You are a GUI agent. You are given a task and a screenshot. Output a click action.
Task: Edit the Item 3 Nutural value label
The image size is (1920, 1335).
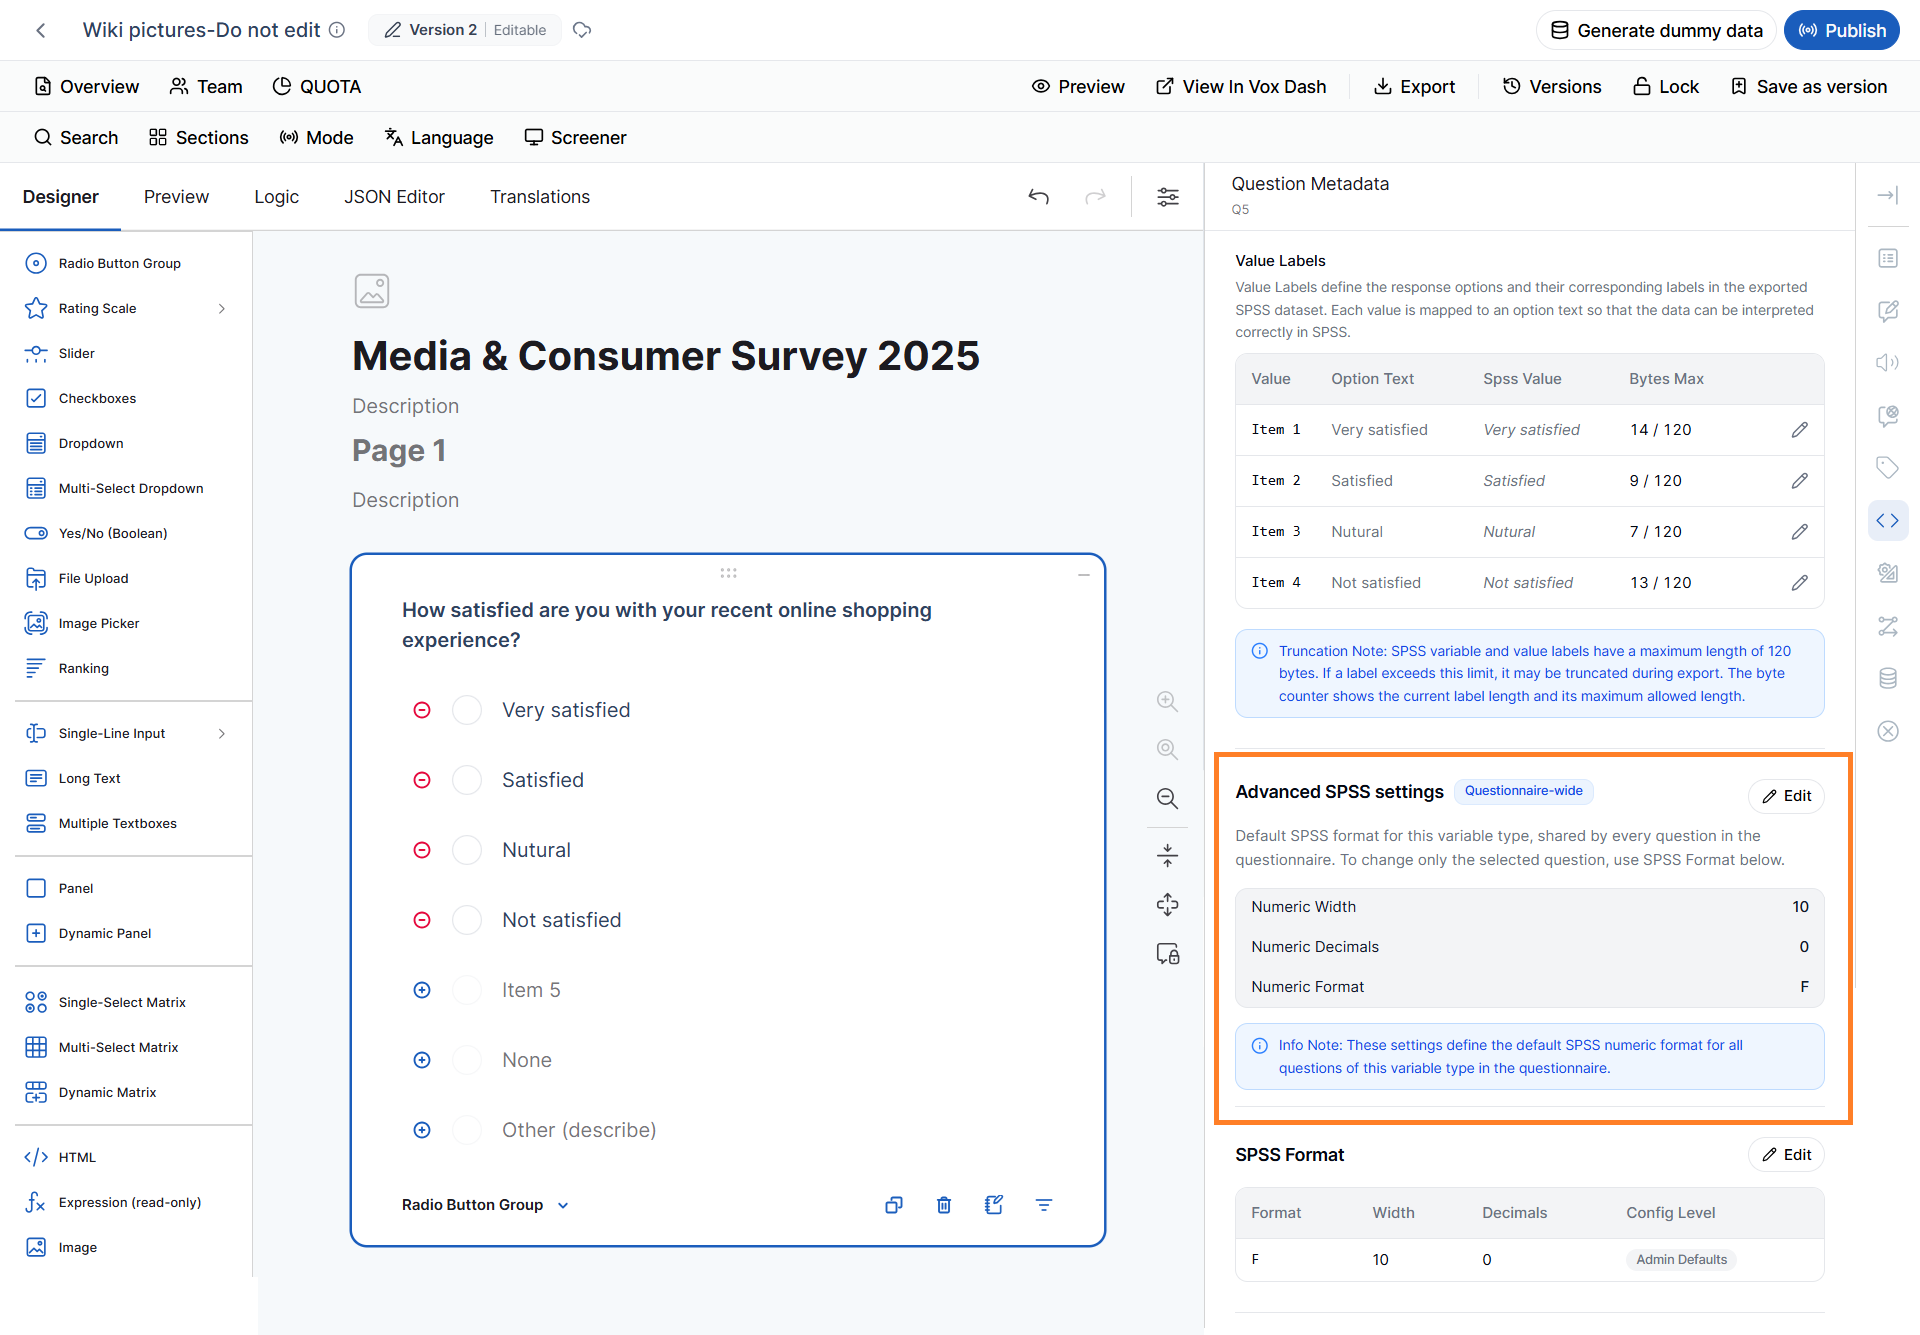click(1799, 532)
